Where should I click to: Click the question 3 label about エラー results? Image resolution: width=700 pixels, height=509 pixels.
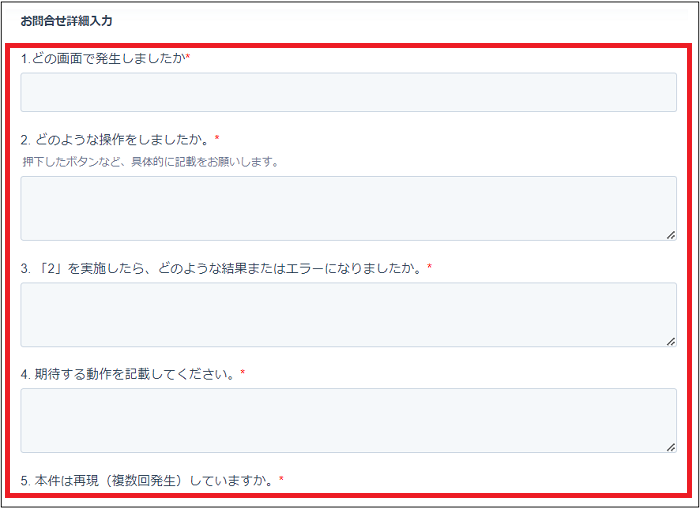pyautogui.click(x=222, y=268)
